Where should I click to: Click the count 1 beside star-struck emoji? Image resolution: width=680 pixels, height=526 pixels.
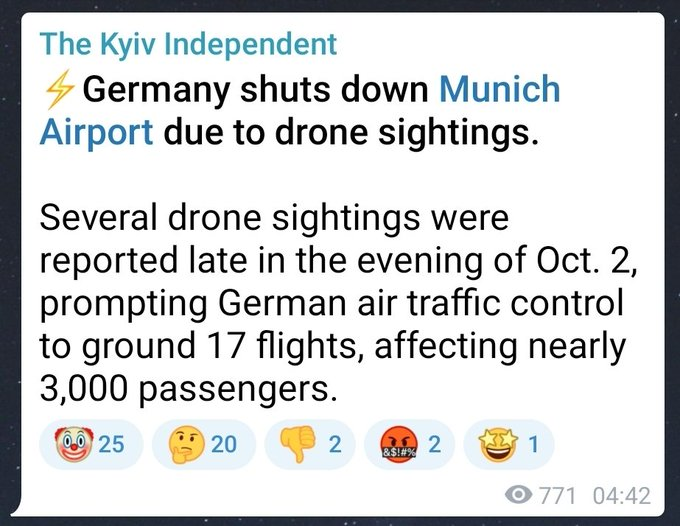[533, 445]
